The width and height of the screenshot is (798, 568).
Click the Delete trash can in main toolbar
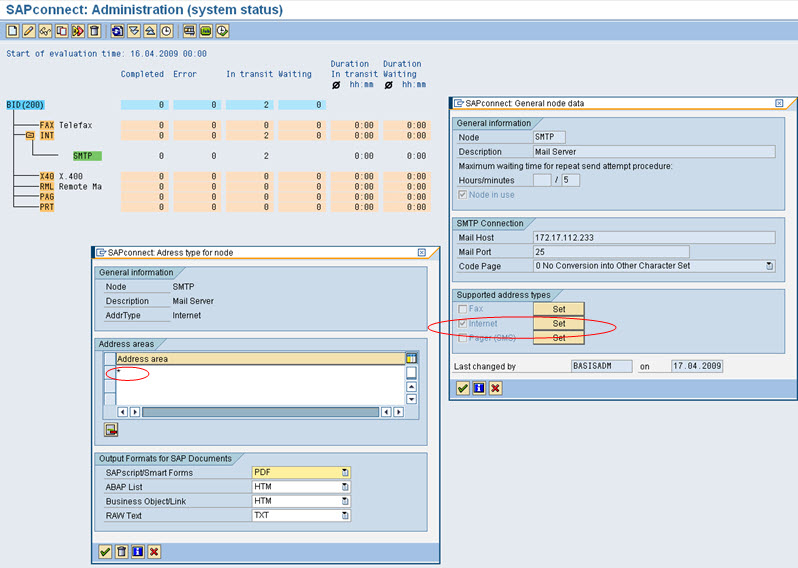94,31
